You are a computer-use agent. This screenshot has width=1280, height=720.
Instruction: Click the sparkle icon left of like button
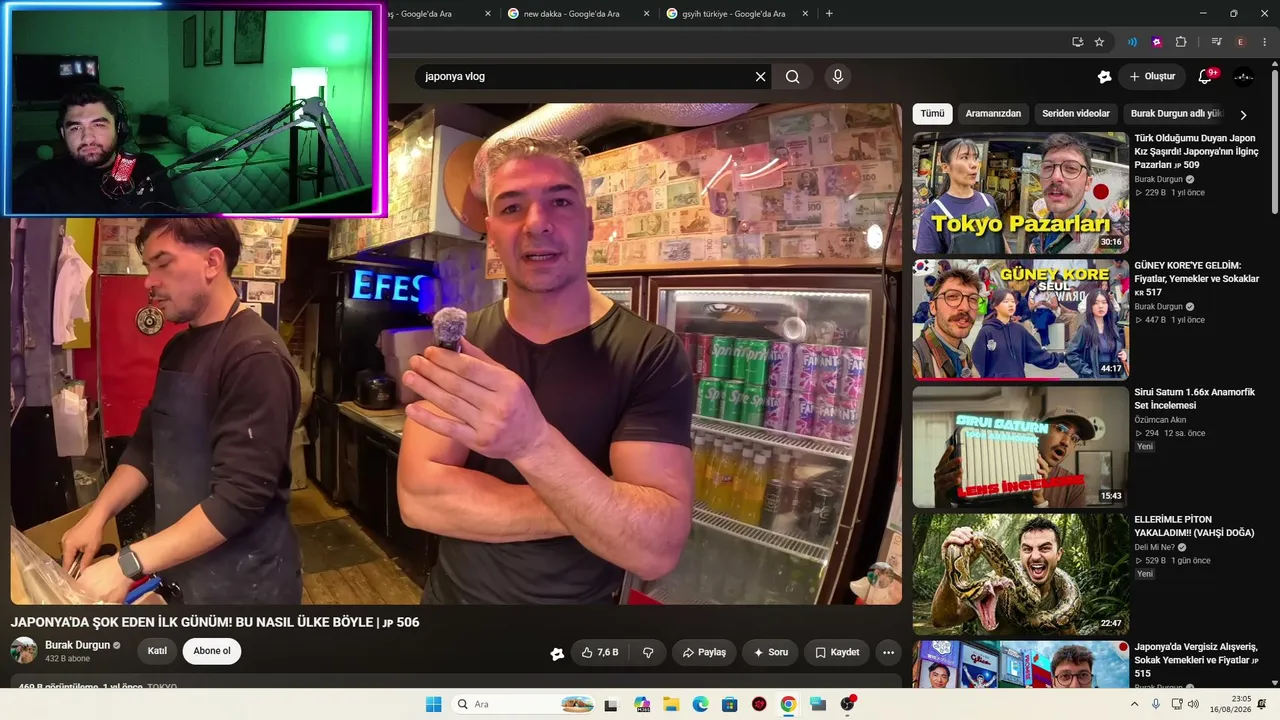click(557, 653)
